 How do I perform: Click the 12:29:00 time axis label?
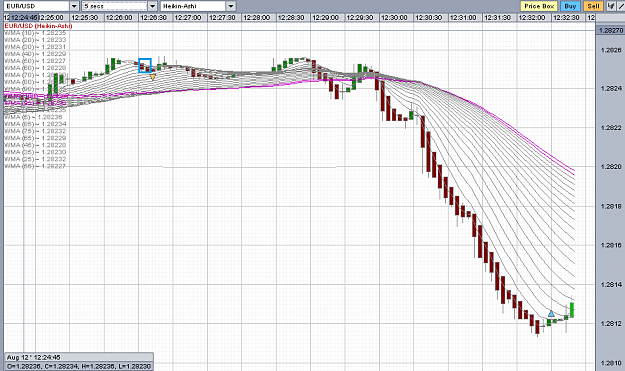click(325, 18)
